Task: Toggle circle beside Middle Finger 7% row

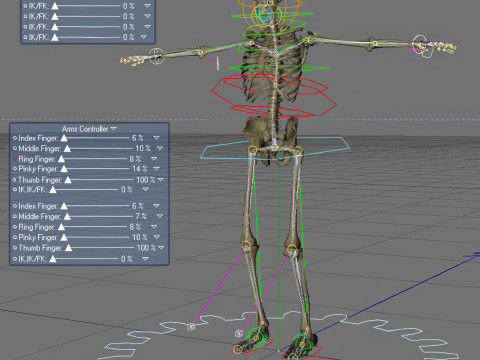Action: pos(15,216)
